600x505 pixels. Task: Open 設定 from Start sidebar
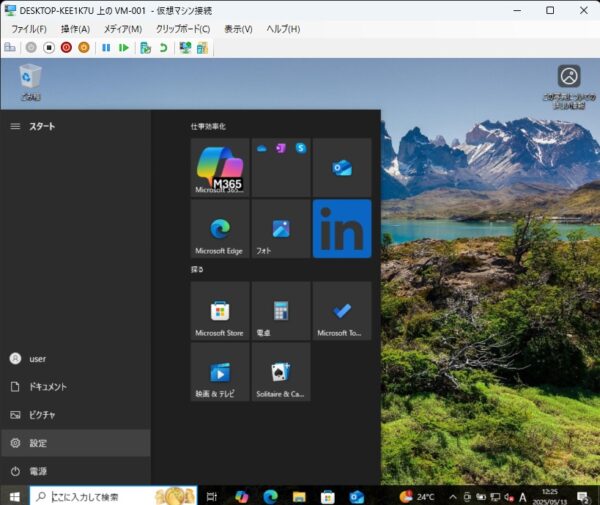pyautogui.click(x=76, y=443)
